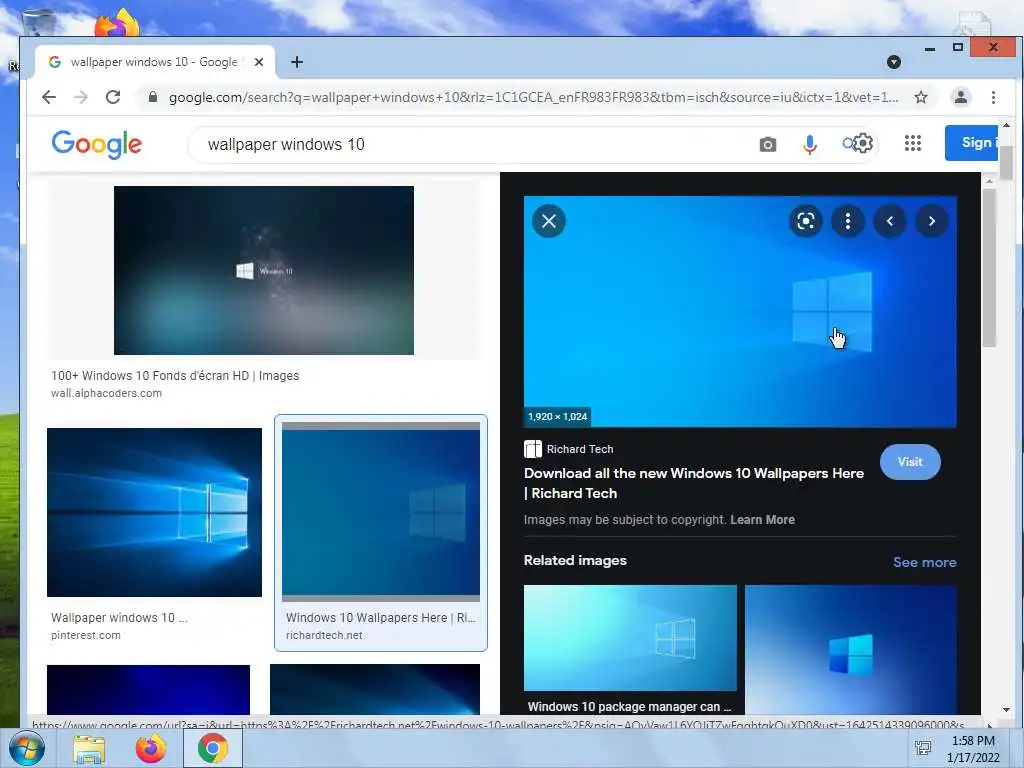Open the selected richardtech.net wallpaper thumbnail
The height and width of the screenshot is (768, 1024).
click(381, 511)
